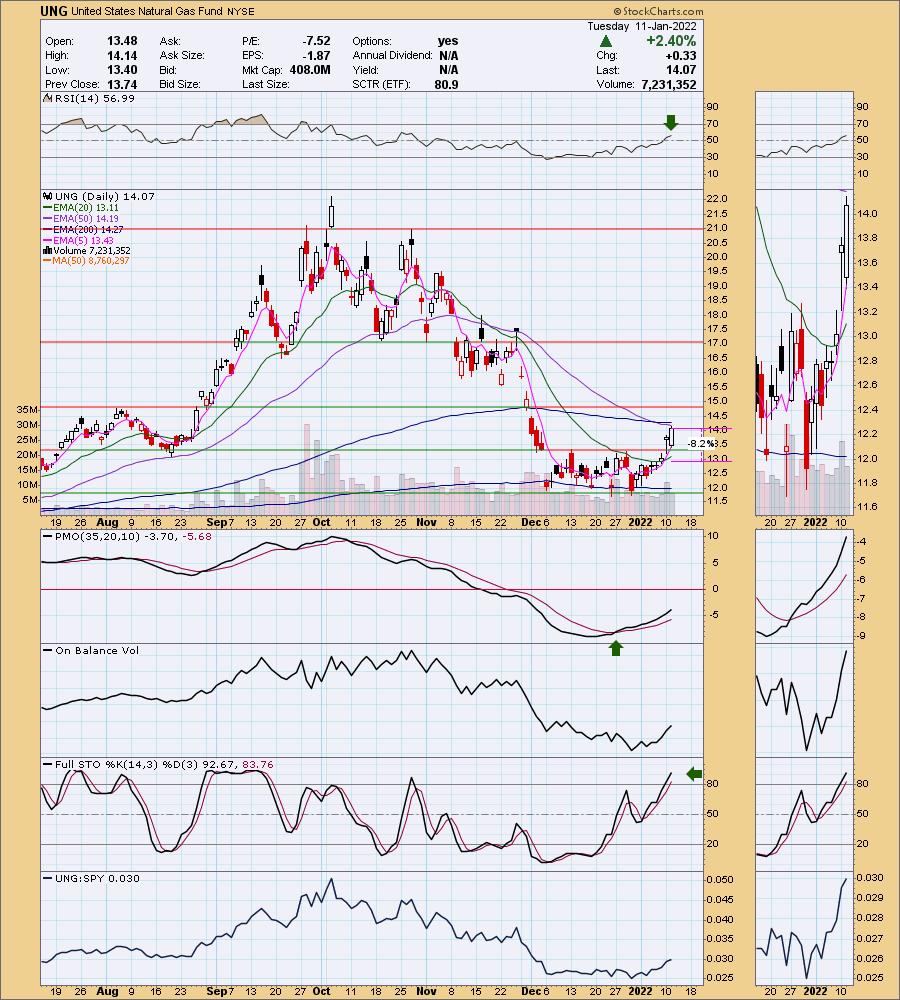Click the zoomed PMO thumbnail panel
The image size is (900, 1000).
[804, 587]
